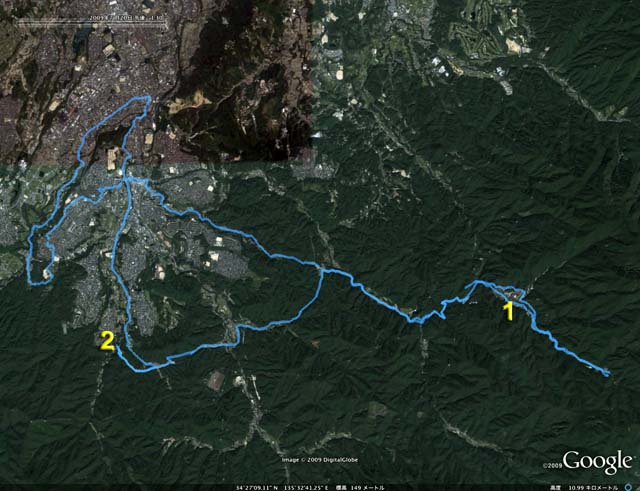Image resolution: width=640 pixels, height=491 pixels.
Task: Click the right end of time slider
Action: click(165, 22)
